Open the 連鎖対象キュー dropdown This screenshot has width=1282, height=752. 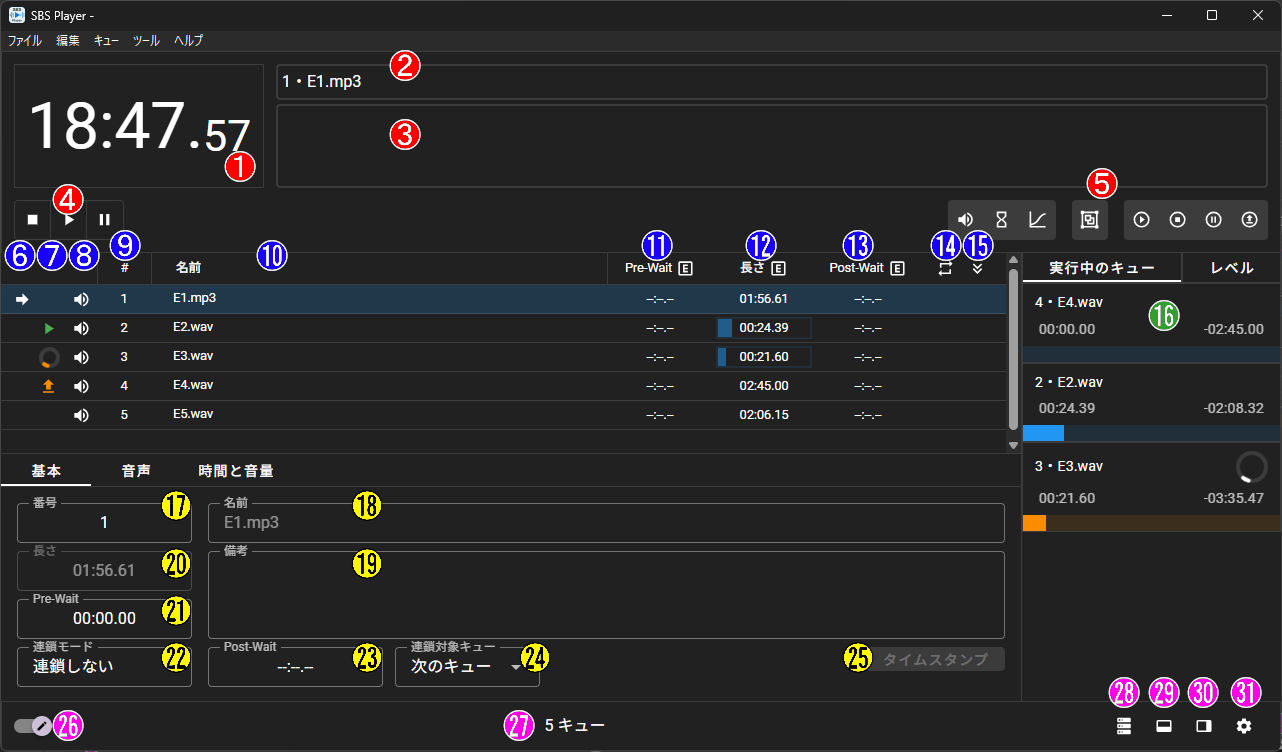[467, 667]
